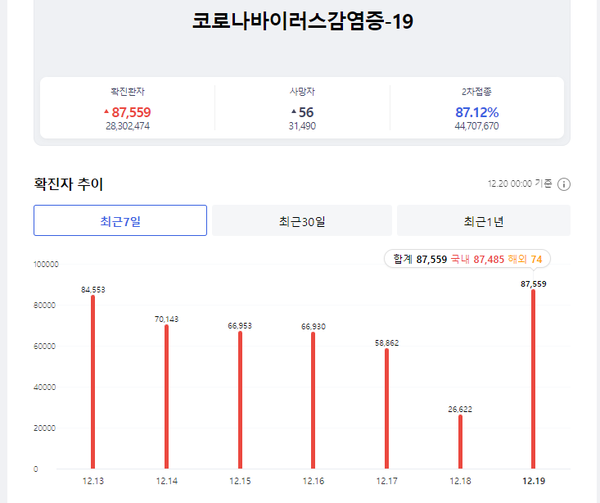
Task: Switch to the 최근1년 tab
Action: point(484,221)
